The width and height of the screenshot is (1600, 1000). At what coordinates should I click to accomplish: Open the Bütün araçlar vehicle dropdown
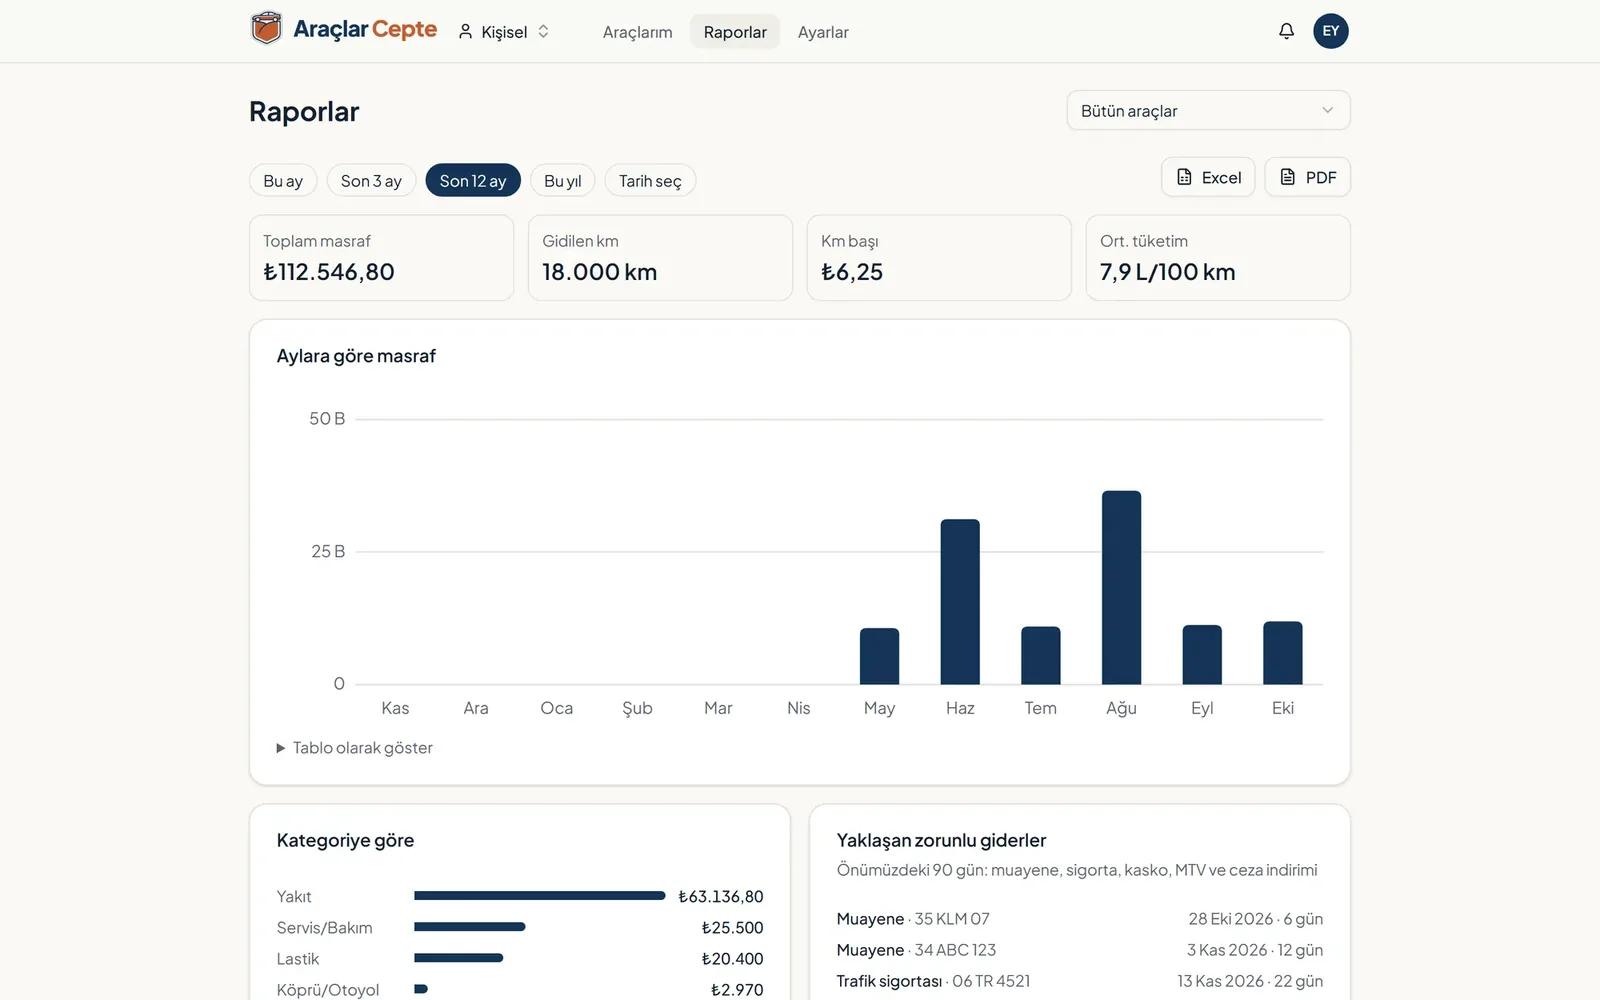coord(1208,111)
